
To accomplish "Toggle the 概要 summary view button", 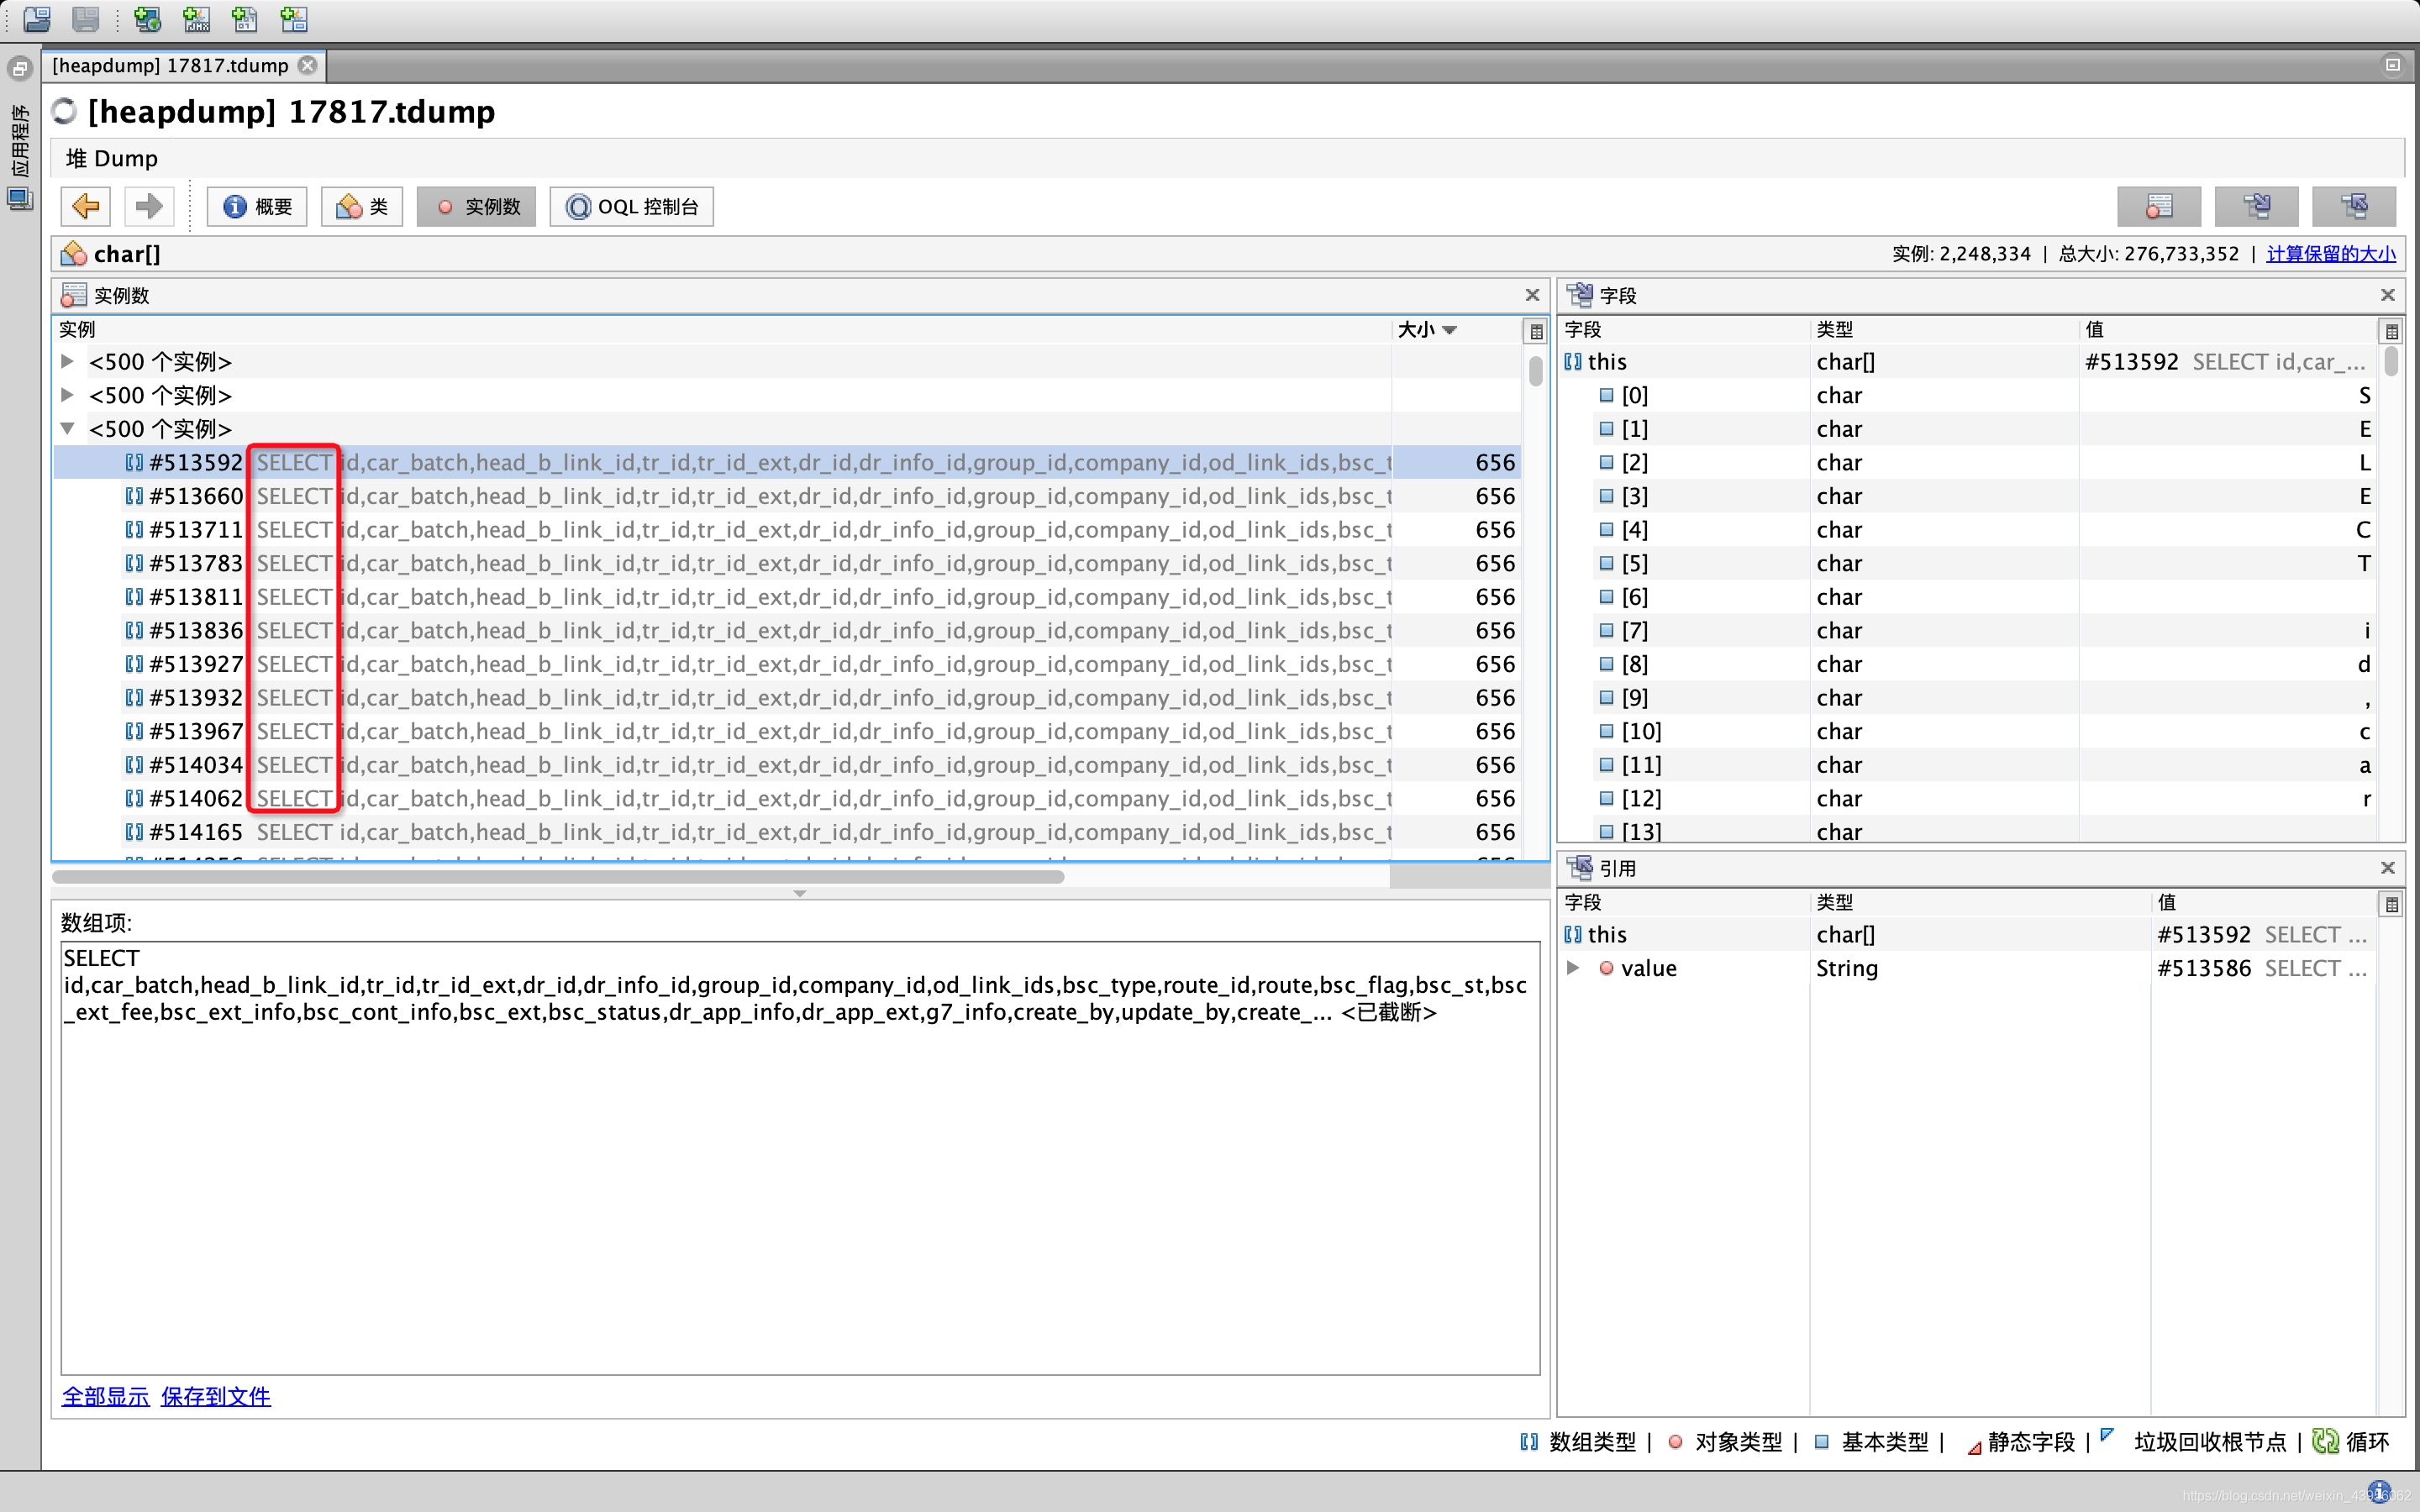I will (x=257, y=207).
